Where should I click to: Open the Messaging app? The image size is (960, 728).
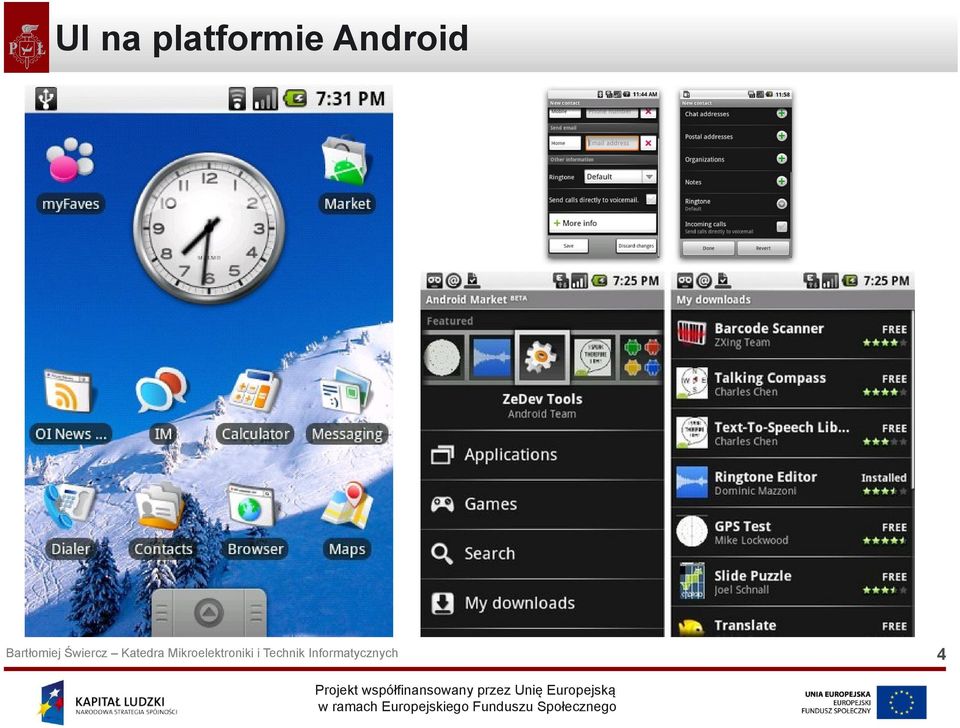pos(347,405)
